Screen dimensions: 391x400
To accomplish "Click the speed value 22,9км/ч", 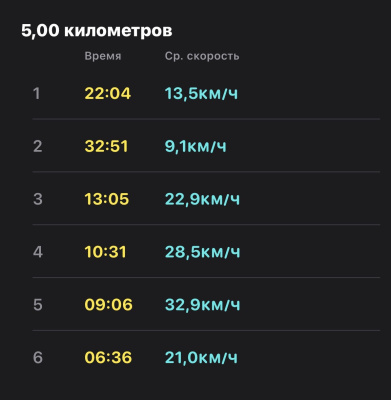I will click(x=202, y=199).
